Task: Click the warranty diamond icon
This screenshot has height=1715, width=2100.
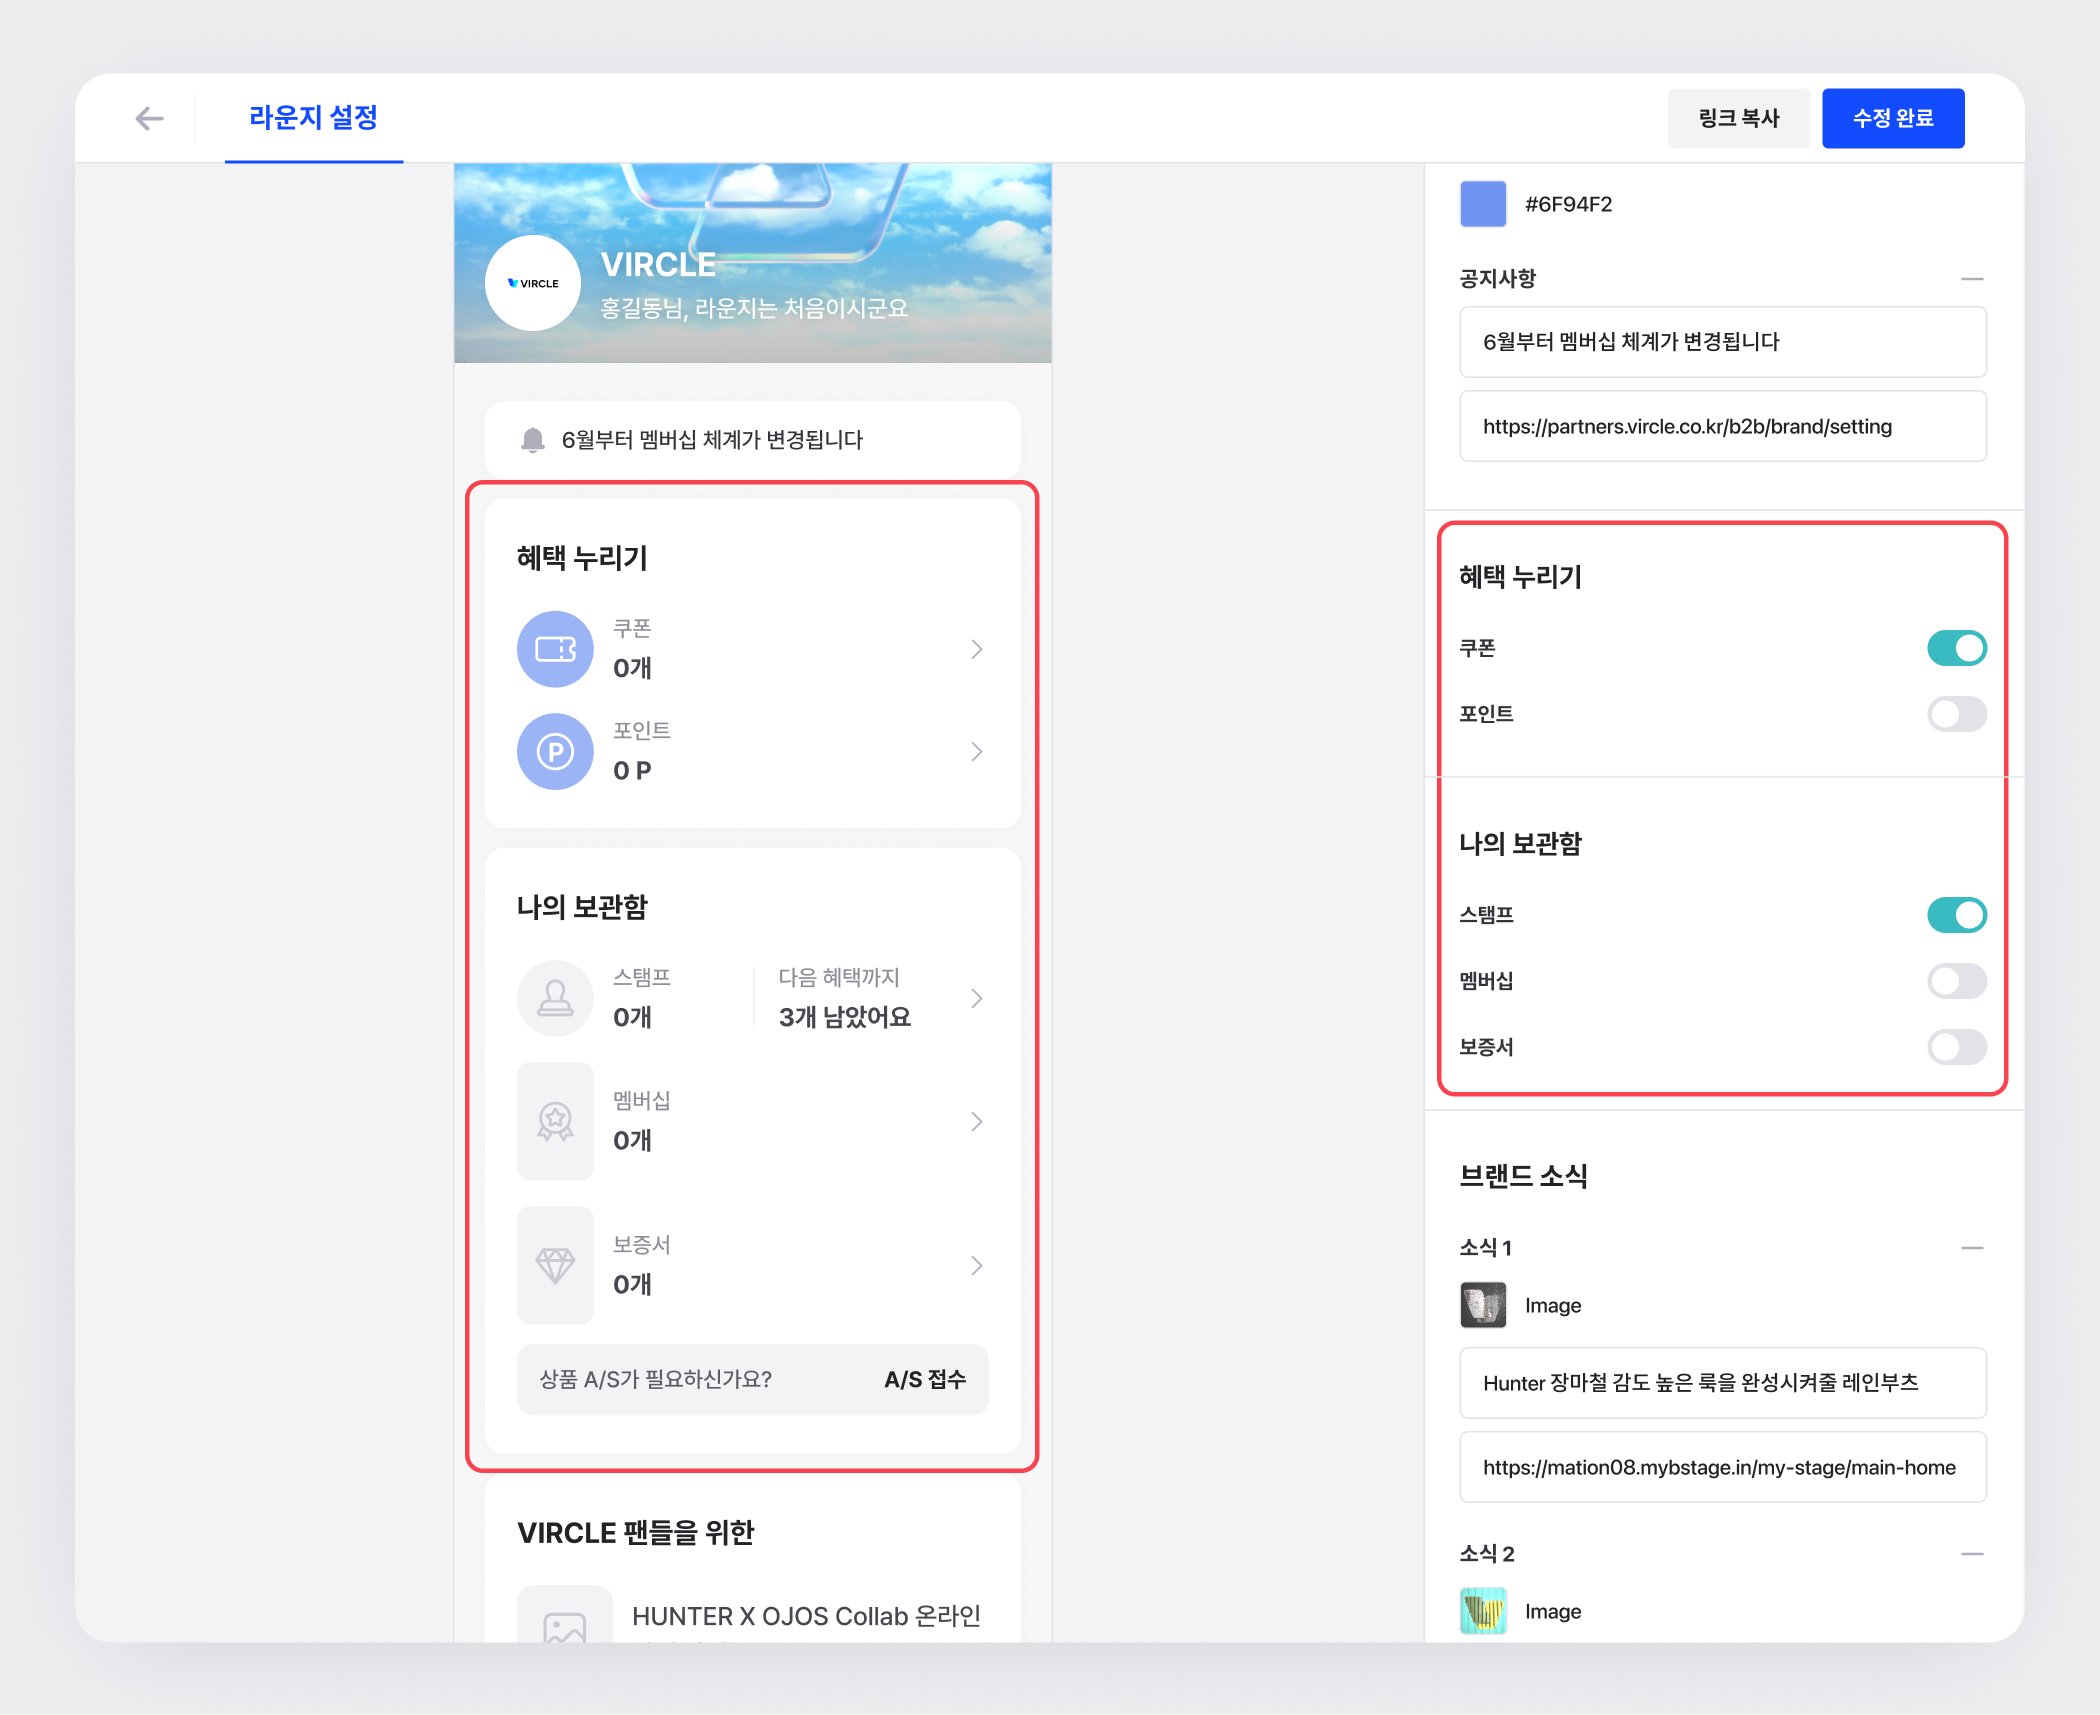Action: [x=555, y=1265]
